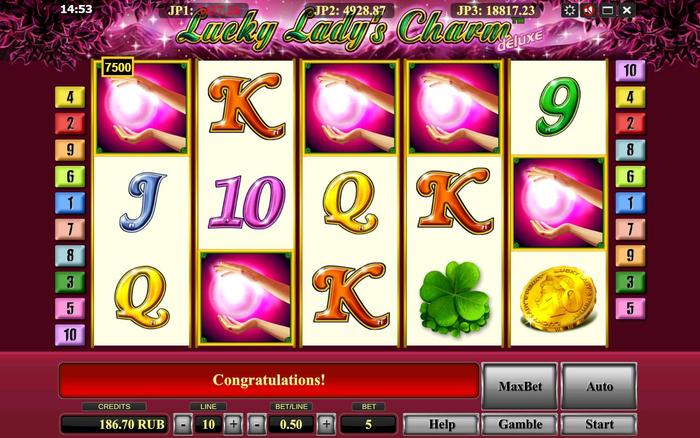Toggle payline 10 marker on right side
700x438 pixels.
(630, 70)
